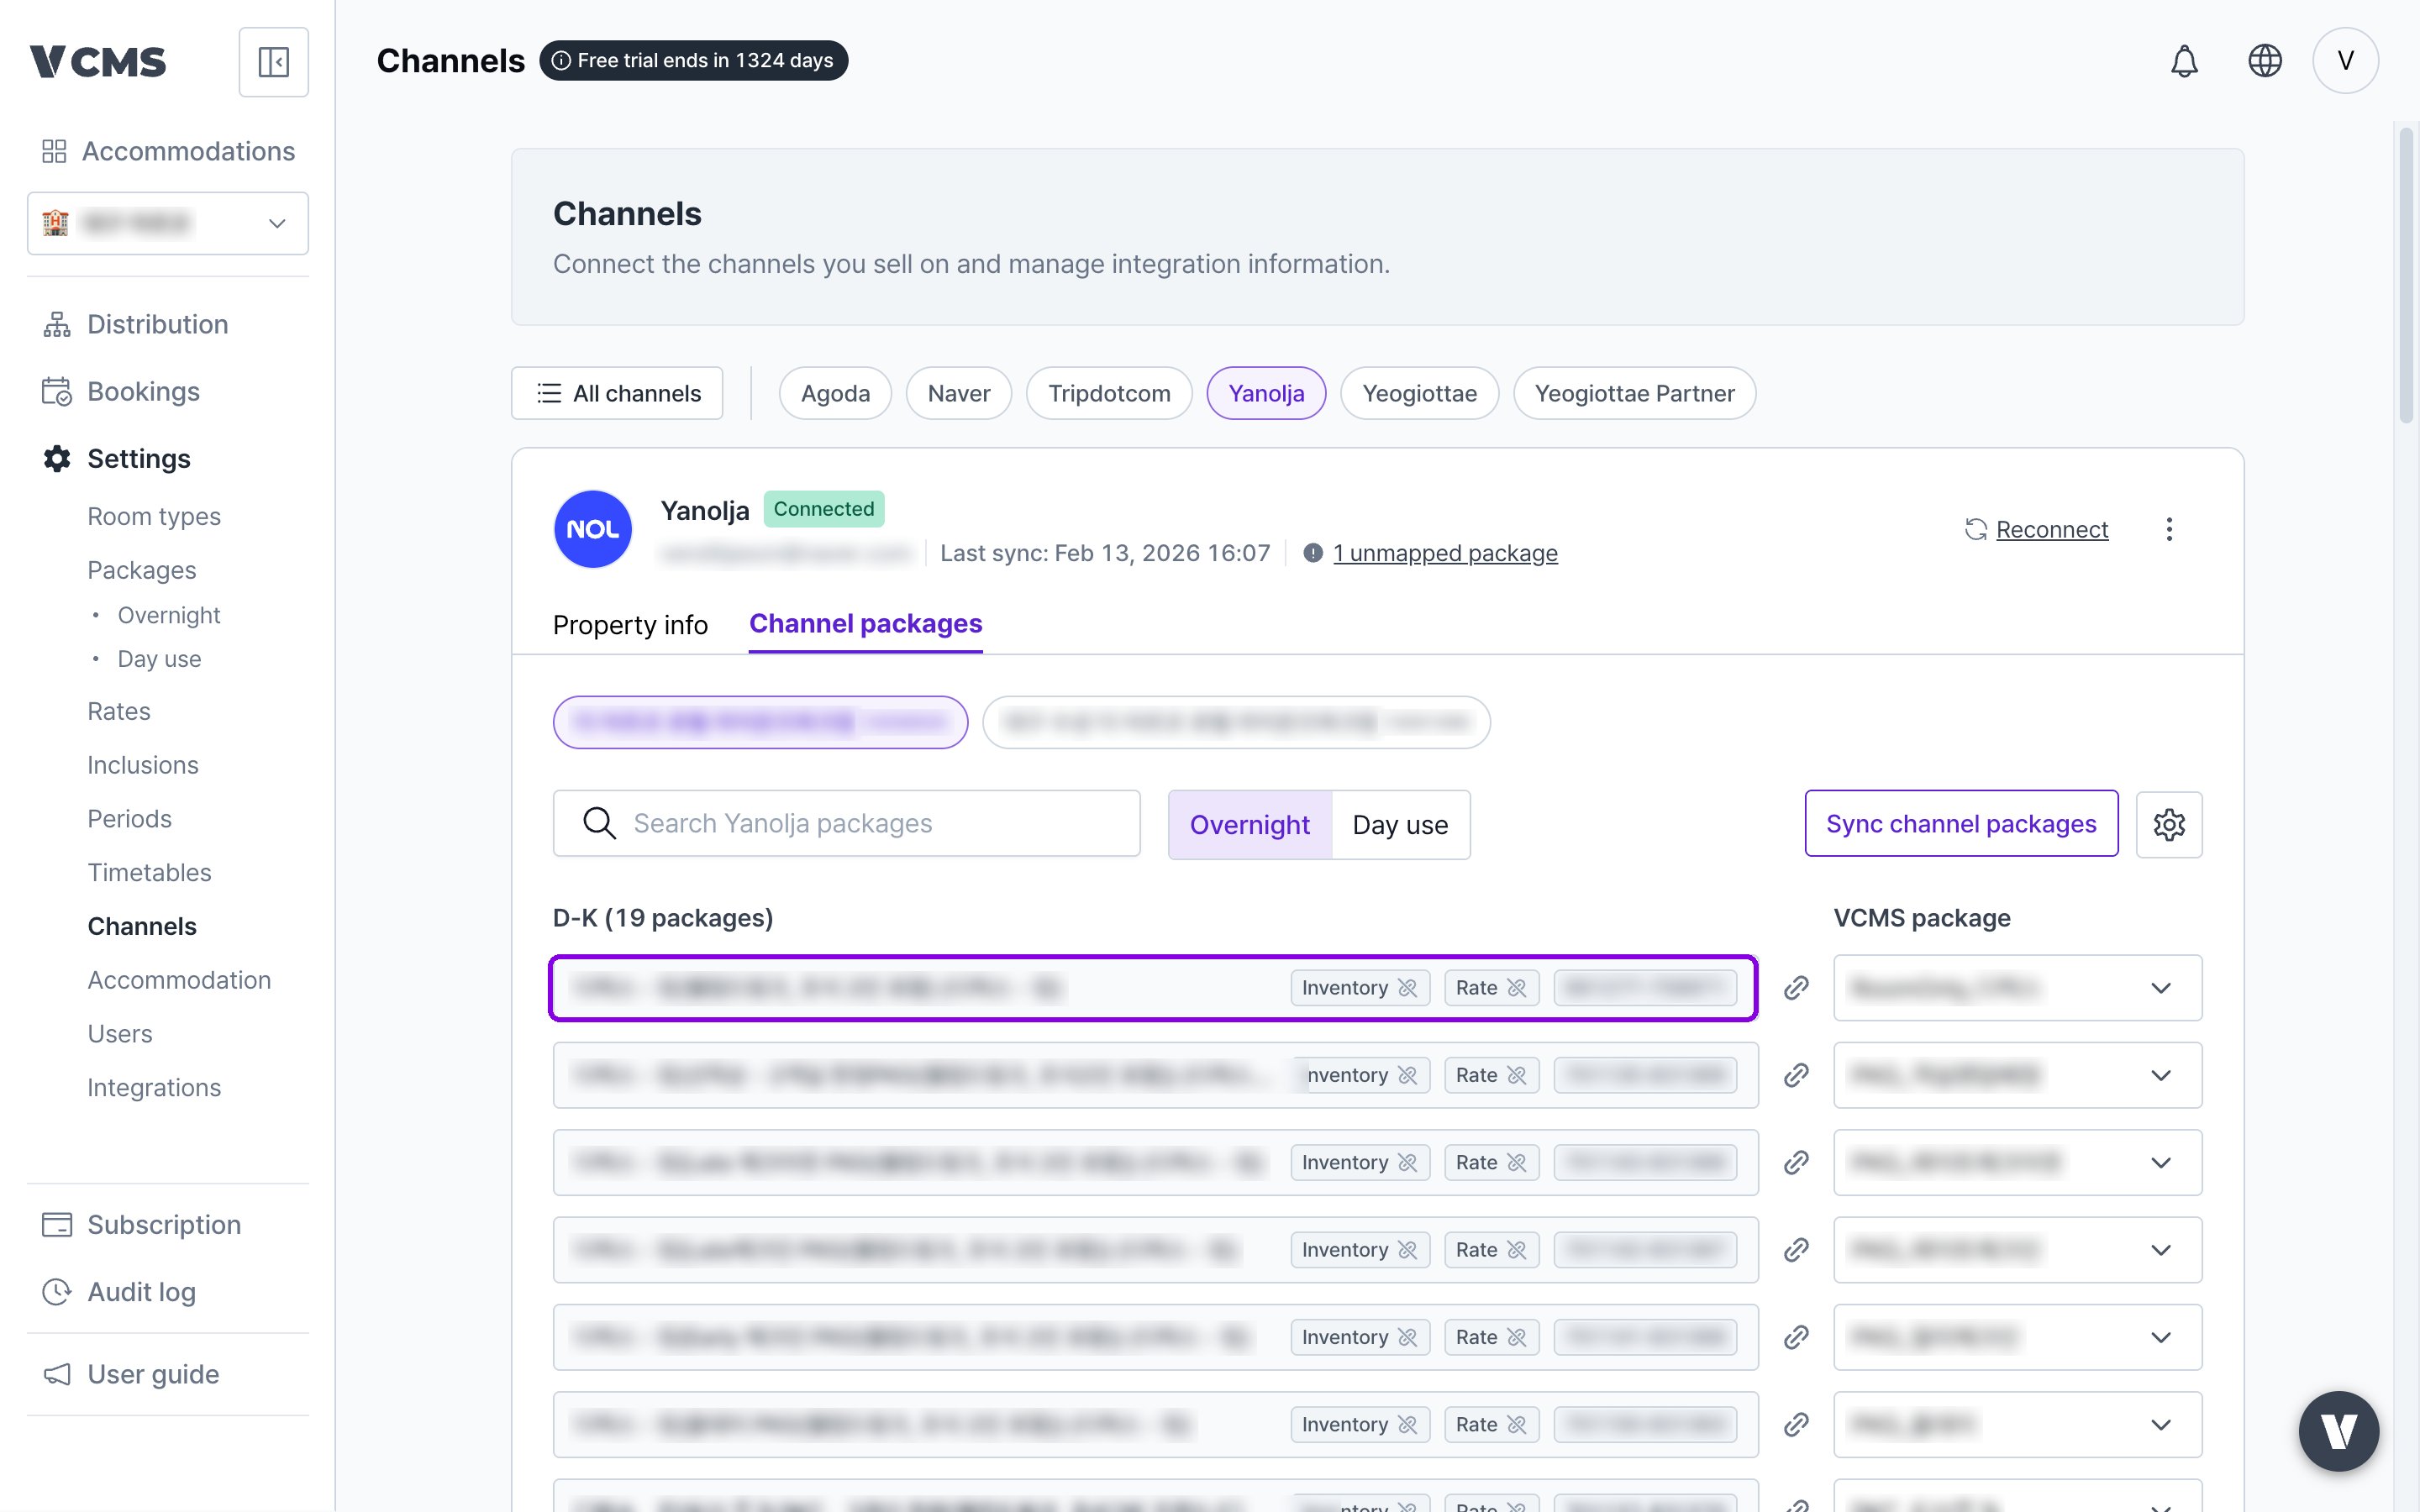Filter channels by Agoda
The height and width of the screenshot is (1512, 2420).
tap(835, 393)
